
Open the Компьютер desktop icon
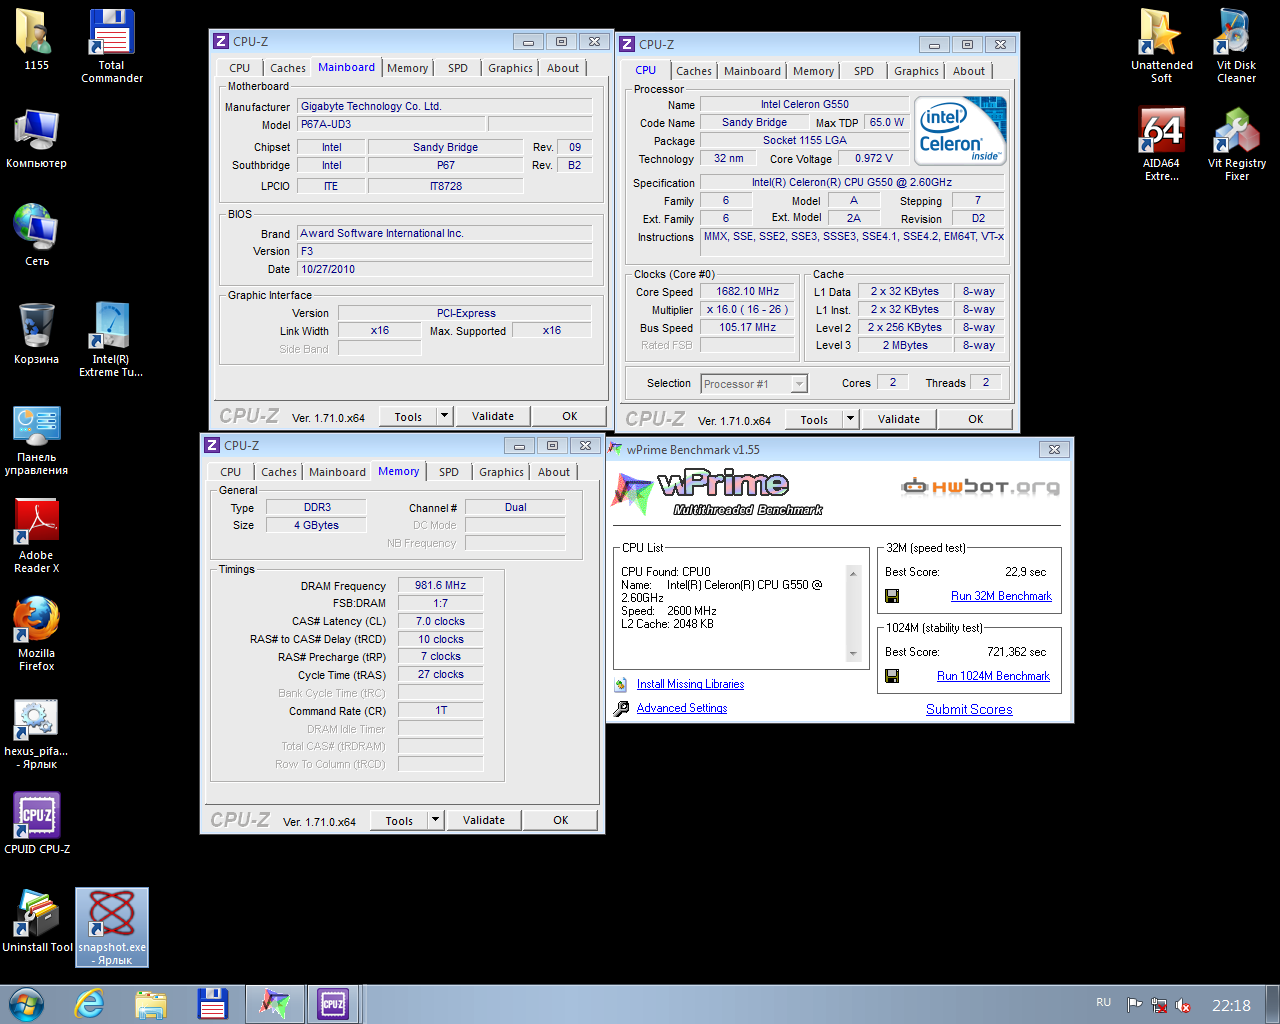pos(36,138)
